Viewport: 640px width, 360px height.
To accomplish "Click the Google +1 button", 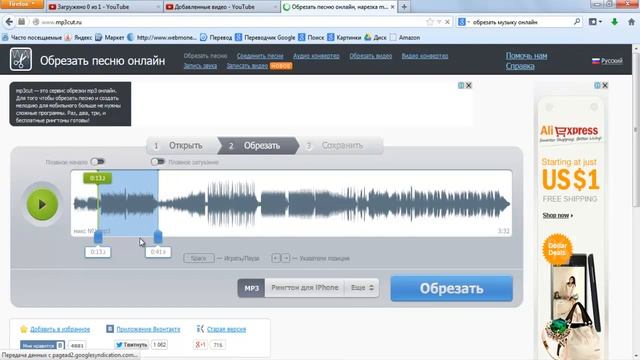I will pos(200,345).
